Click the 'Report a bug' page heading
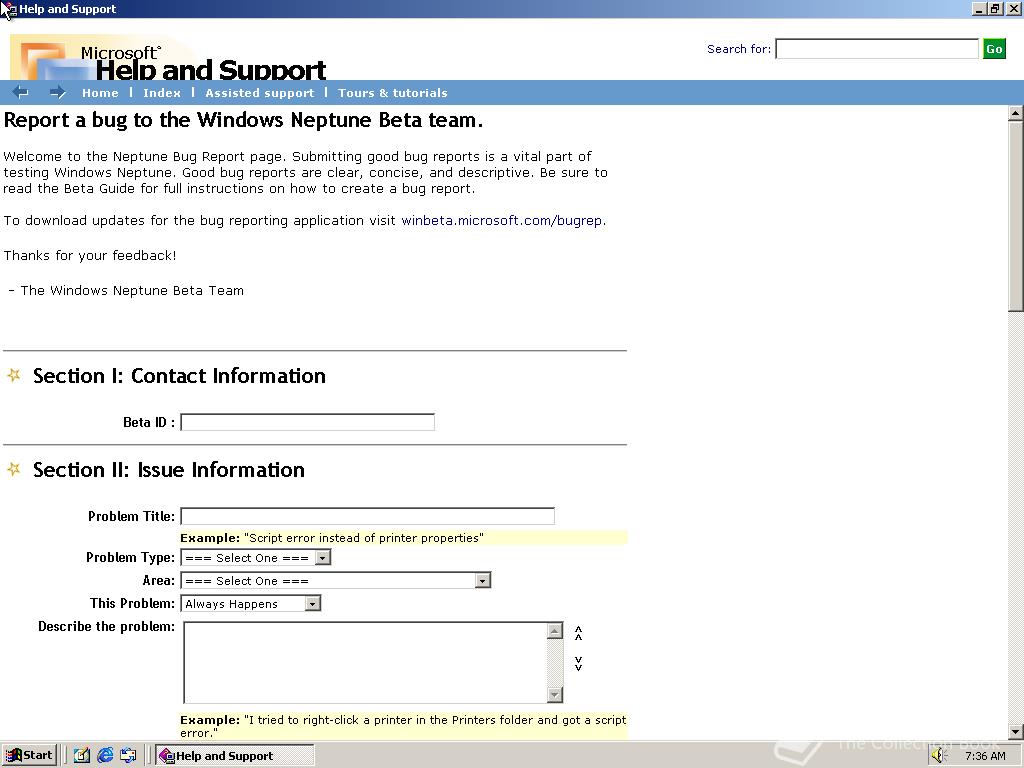The image size is (1024, 768). point(243,120)
